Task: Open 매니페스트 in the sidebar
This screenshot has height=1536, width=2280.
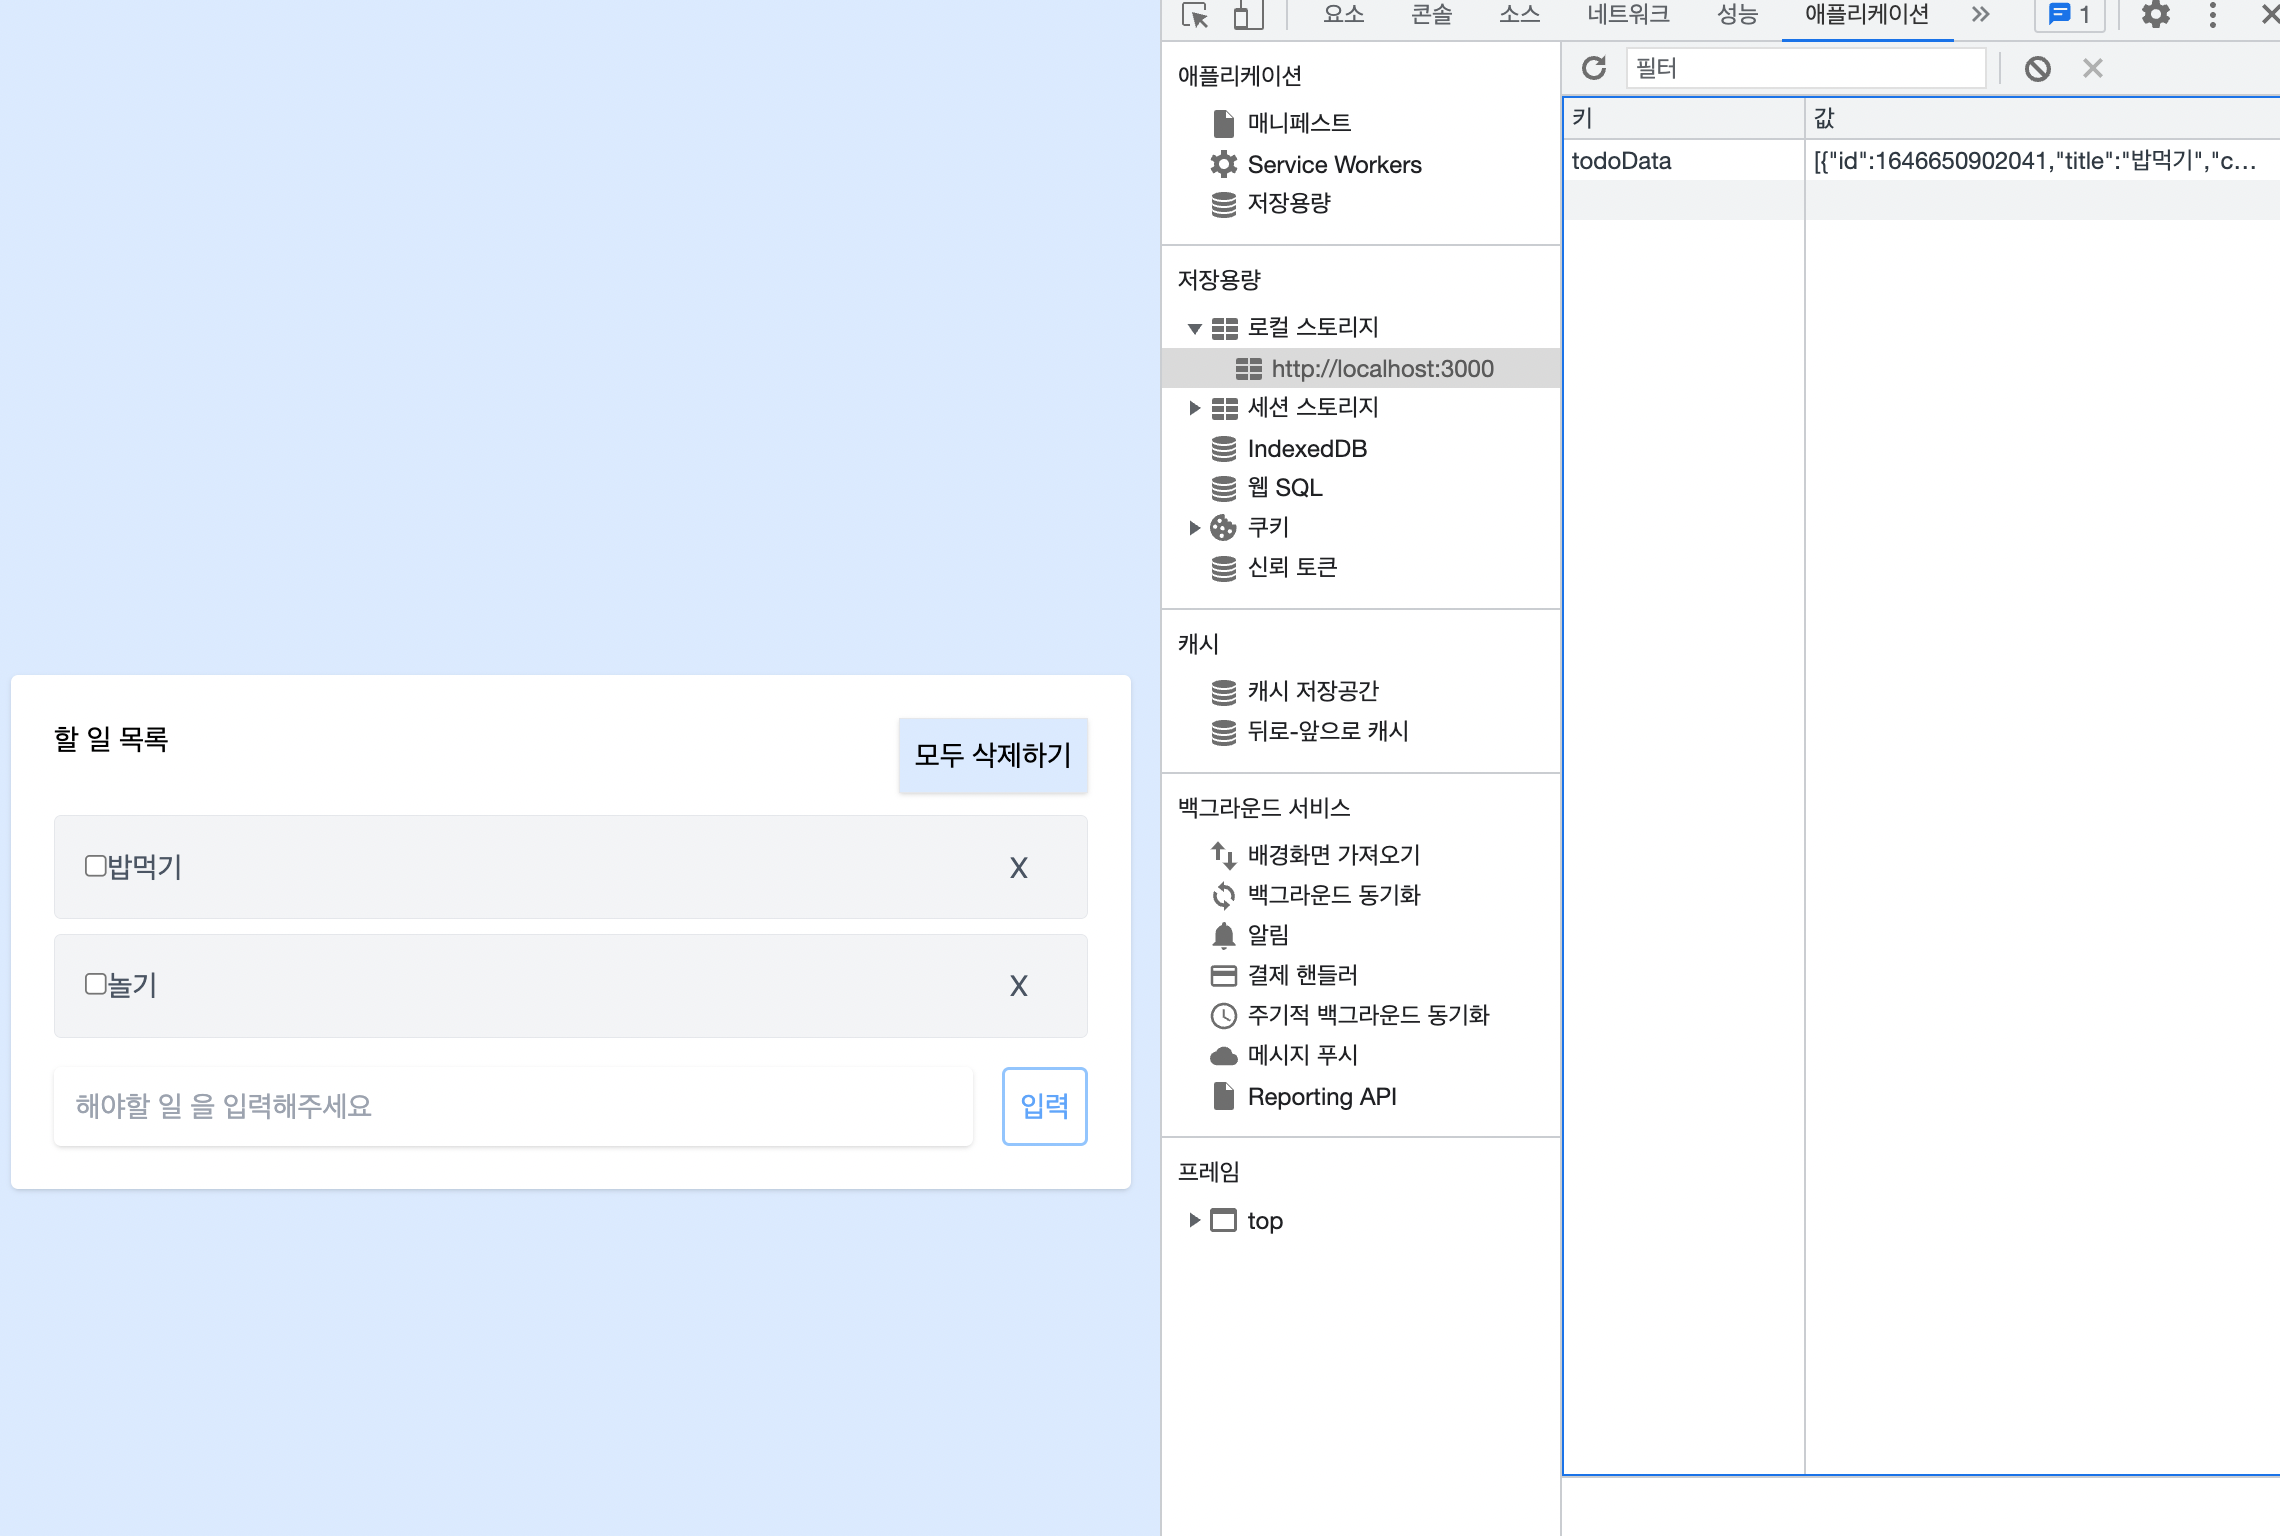Action: 1299,123
